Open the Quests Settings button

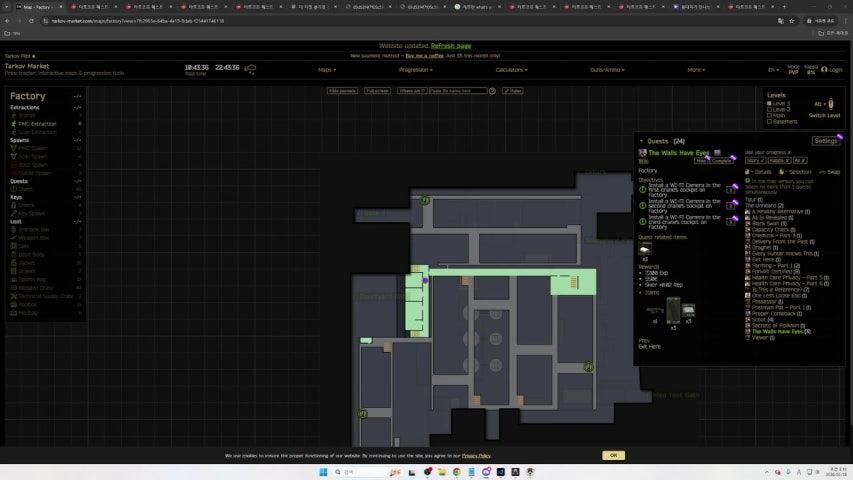pos(825,141)
